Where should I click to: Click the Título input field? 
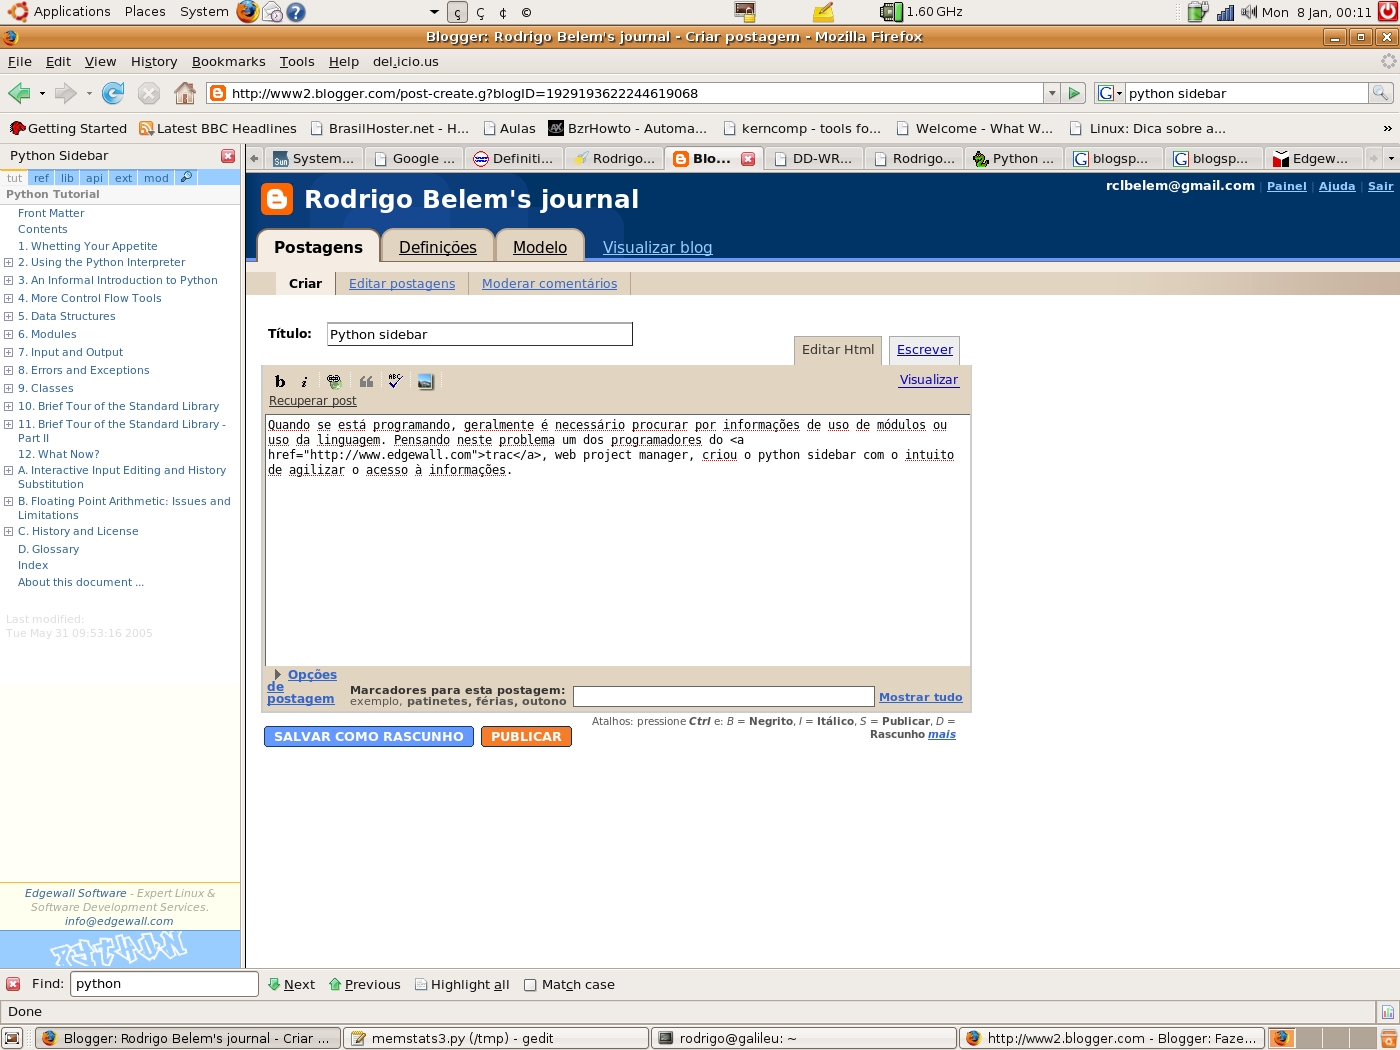(x=480, y=334)
